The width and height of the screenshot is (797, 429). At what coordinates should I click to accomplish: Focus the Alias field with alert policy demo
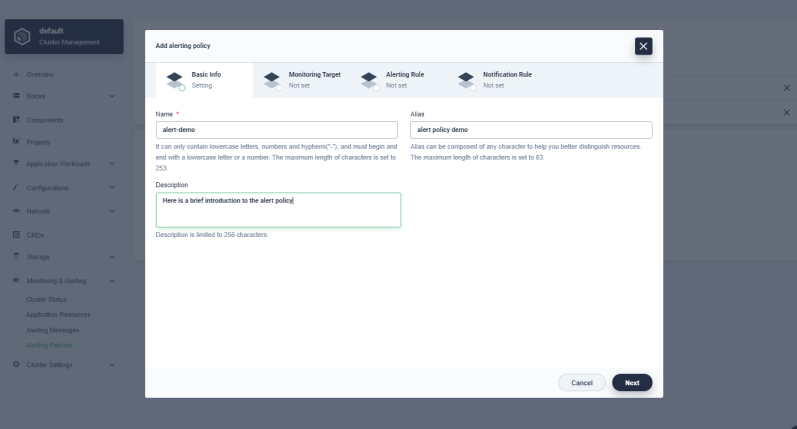click(531, 130)
